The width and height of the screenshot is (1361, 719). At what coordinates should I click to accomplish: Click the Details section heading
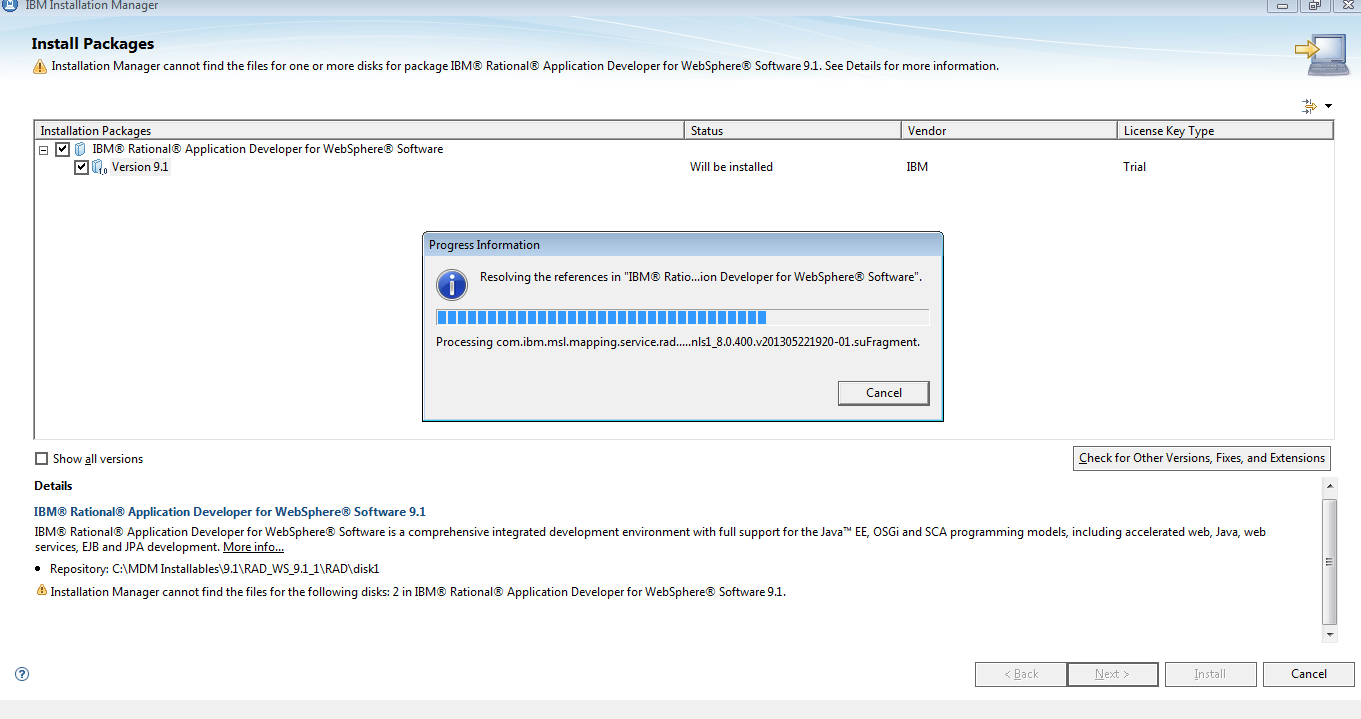[x=53, y=486]
